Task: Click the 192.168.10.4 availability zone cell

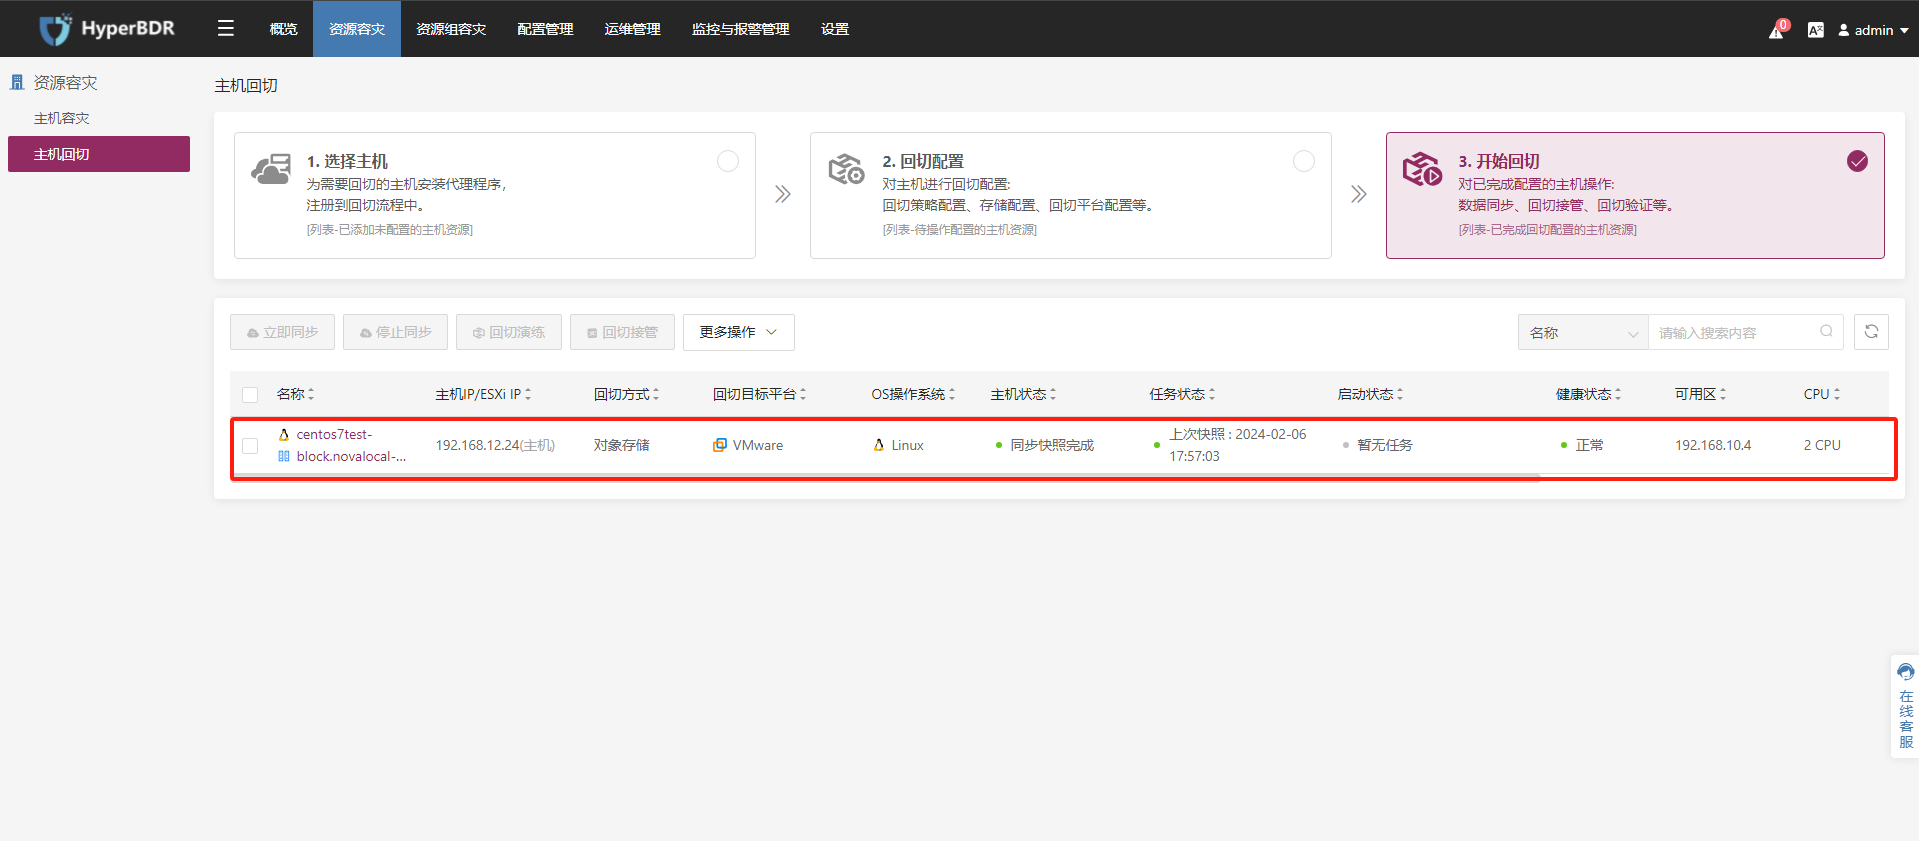Action: 1713,446
